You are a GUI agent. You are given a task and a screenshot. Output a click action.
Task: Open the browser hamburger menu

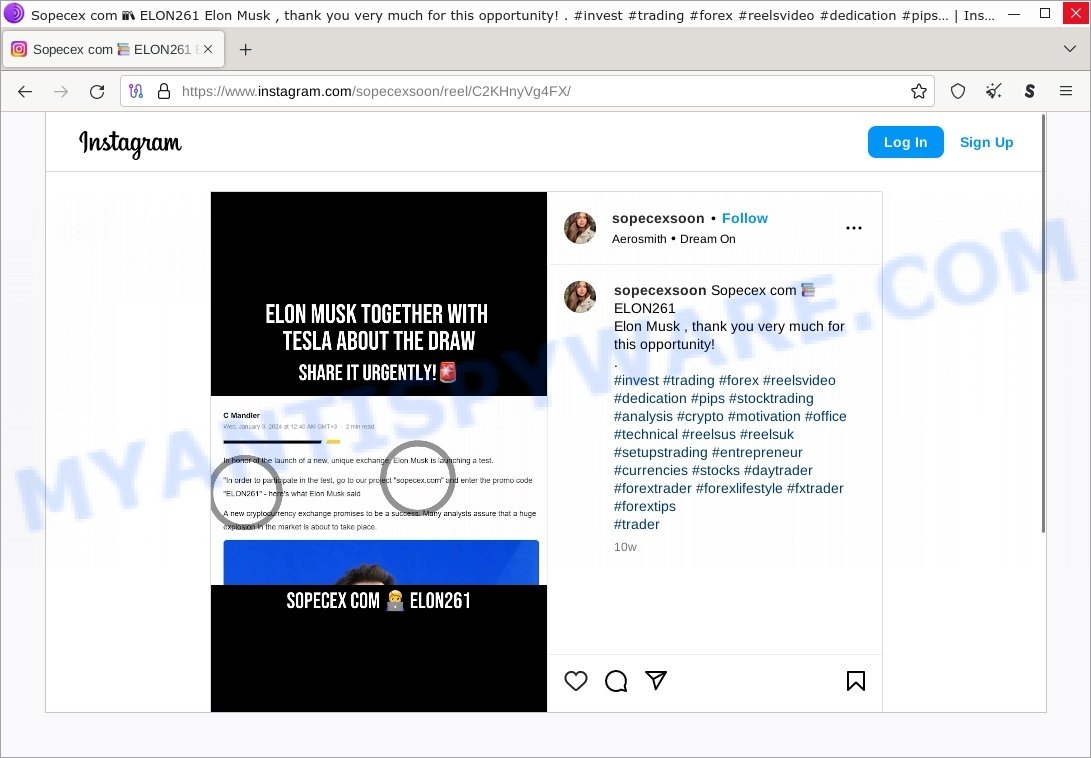click(x=1066, y=91)
